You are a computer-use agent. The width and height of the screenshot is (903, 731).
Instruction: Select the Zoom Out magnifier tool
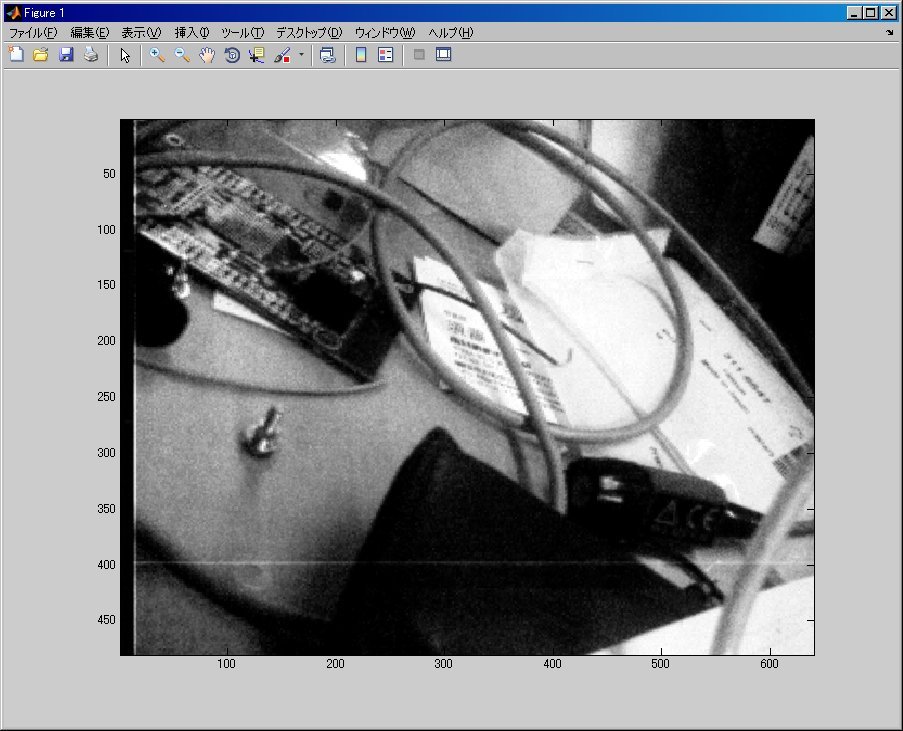(182, 55)
